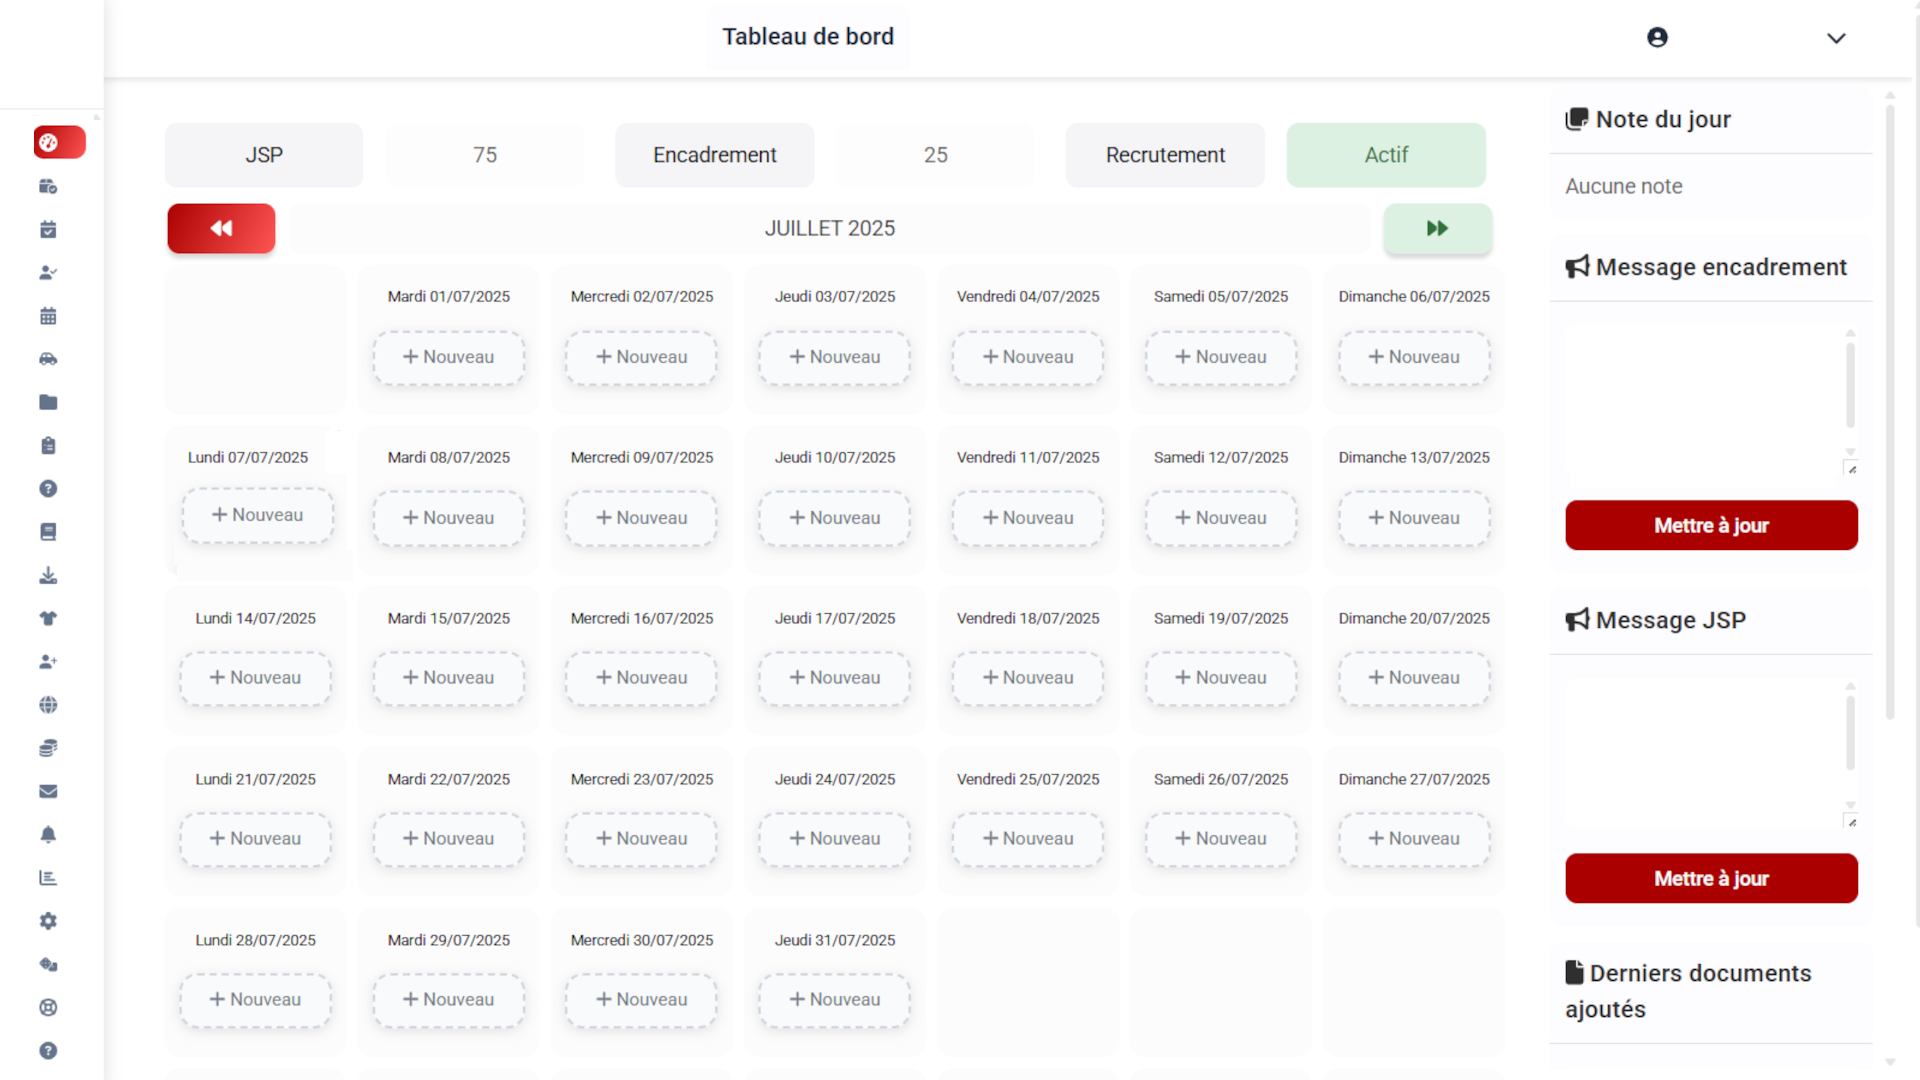This screenshot has height=1080, width=1920.
Task: Click the coins finance sidebar icon
Action: (x=48, y=748)
